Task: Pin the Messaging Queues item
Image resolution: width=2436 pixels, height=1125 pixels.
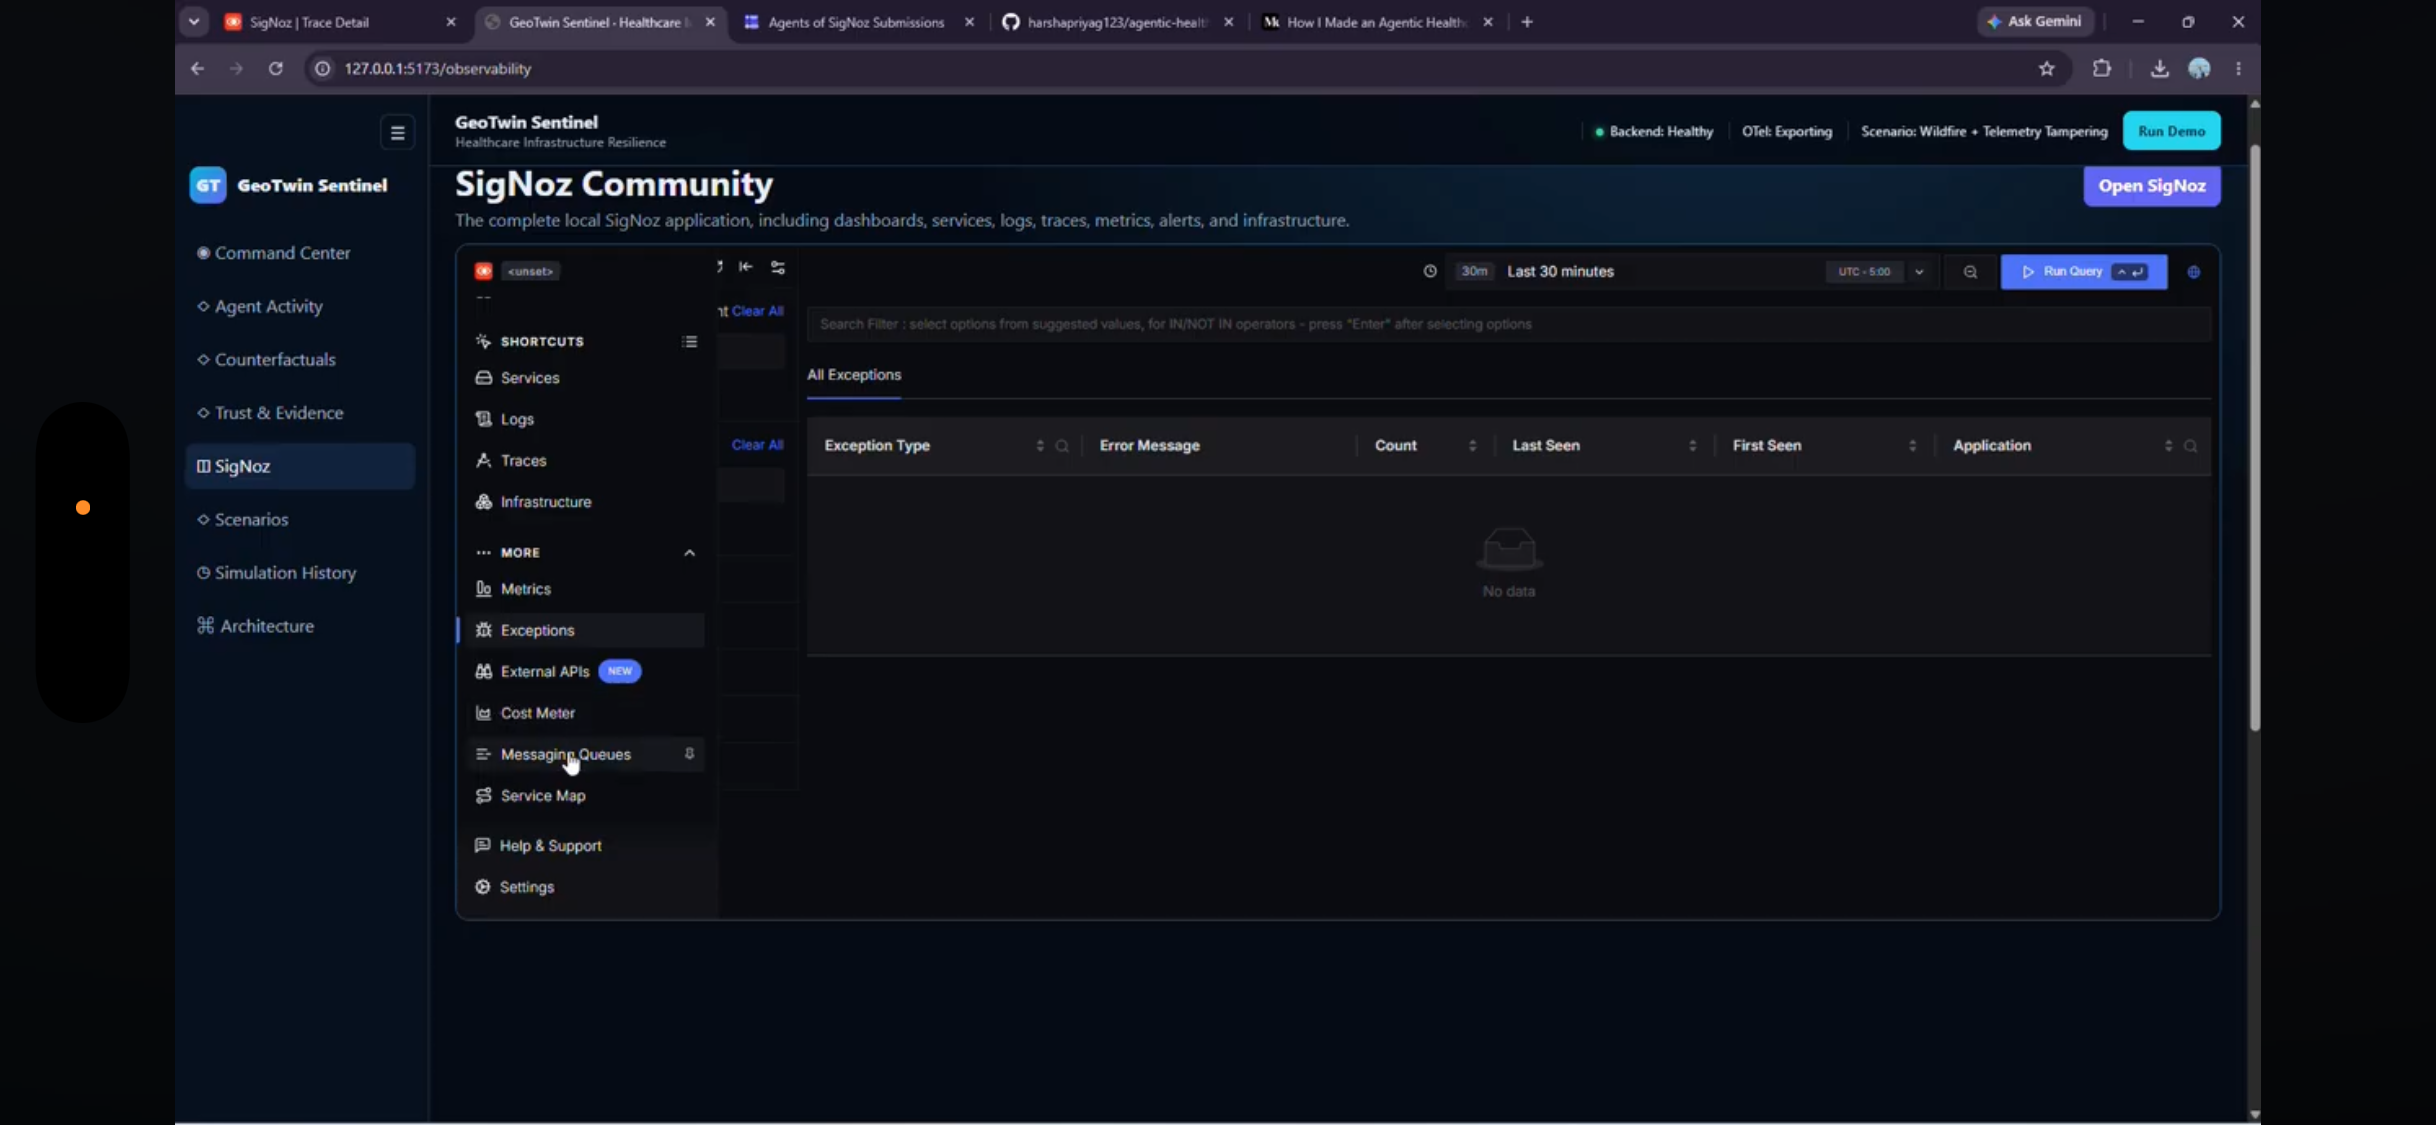Action: [689, 754]
